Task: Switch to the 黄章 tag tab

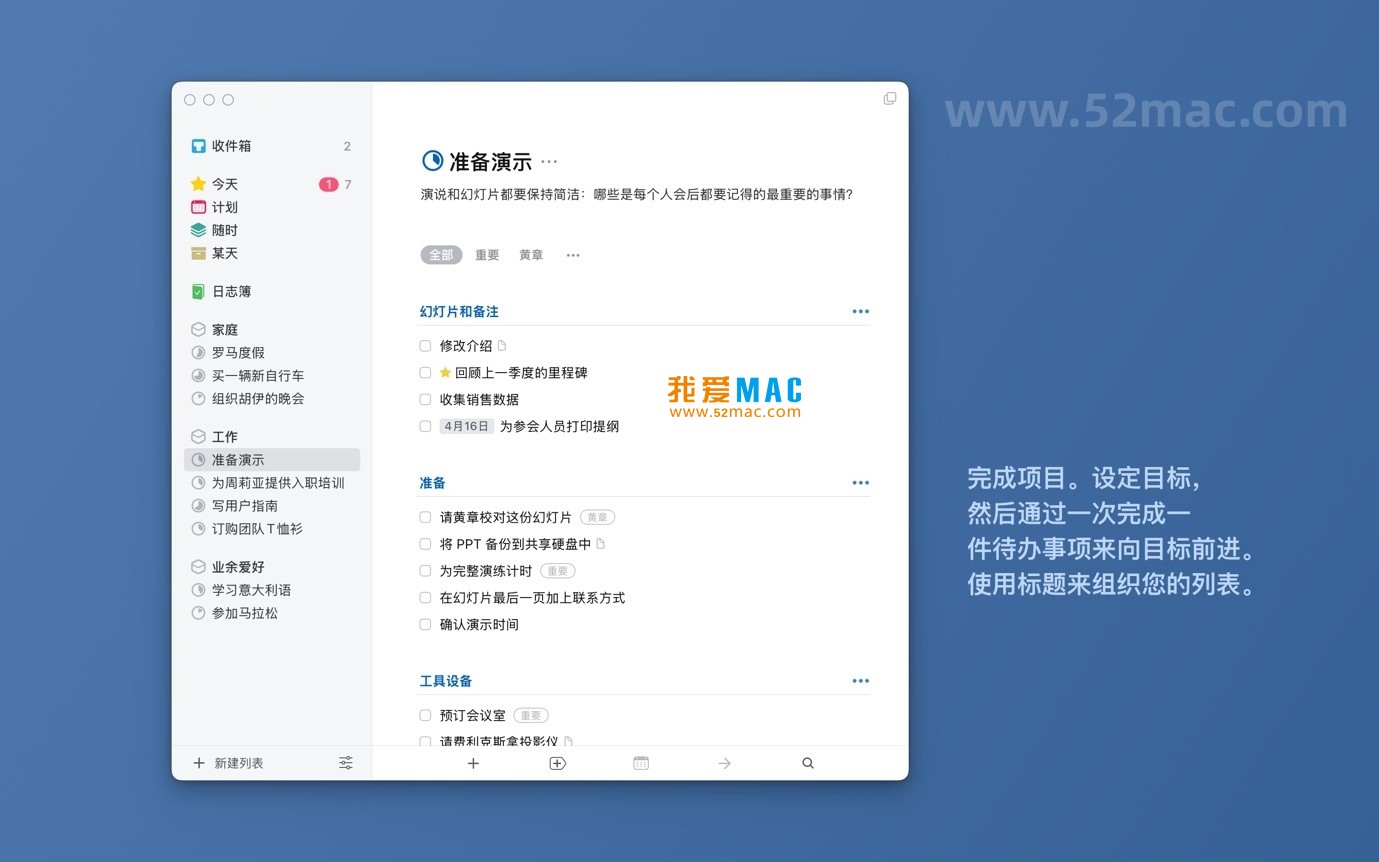Action: point(531,255)
